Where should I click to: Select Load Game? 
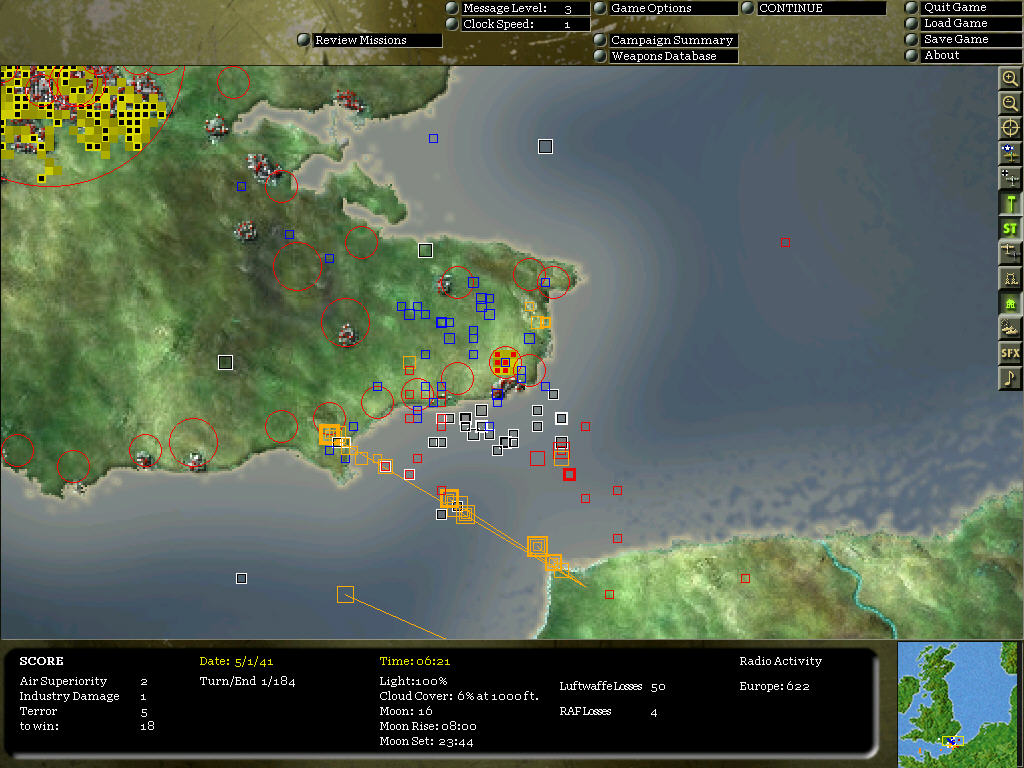(963, 24)
